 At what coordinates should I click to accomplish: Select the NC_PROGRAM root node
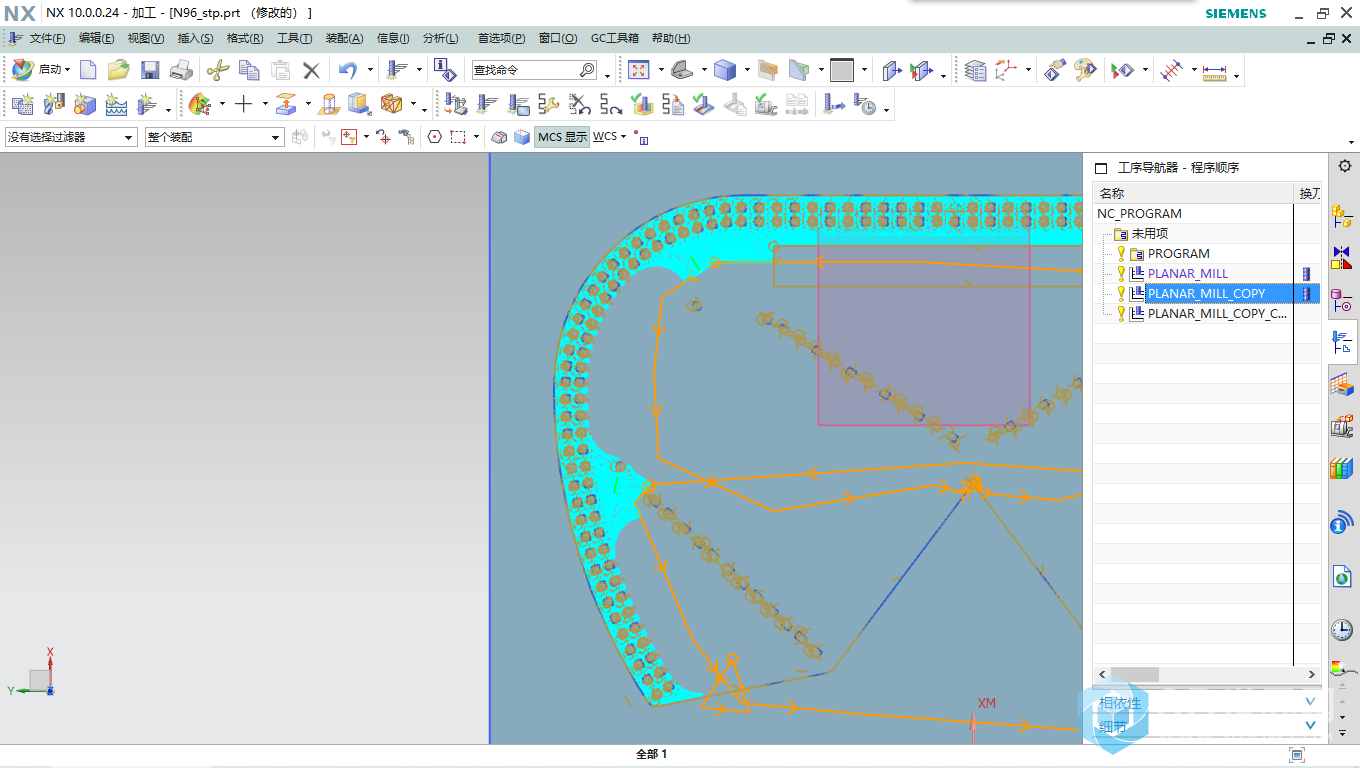(1139, 213)
